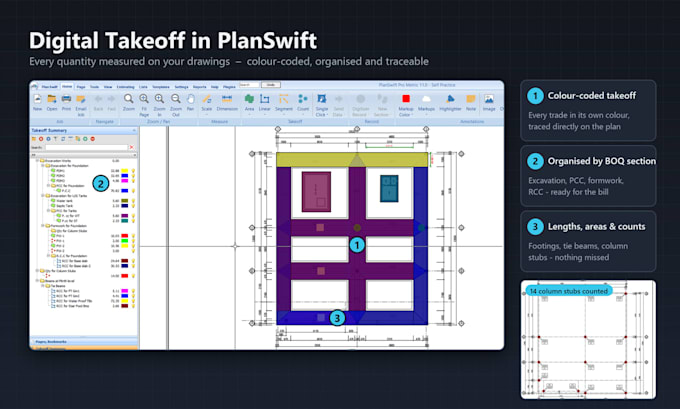Select the Septic Tank item in takeoff tree
680x409 pixels.
[65, 206]
